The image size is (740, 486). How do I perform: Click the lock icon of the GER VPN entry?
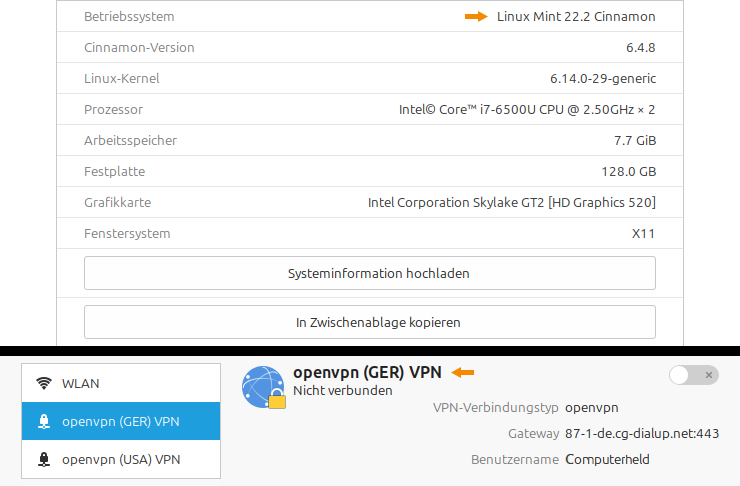point(44,422)
